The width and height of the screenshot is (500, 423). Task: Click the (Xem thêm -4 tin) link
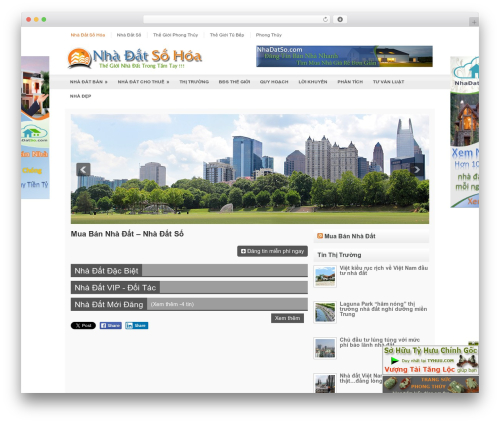tap(172, 304)
